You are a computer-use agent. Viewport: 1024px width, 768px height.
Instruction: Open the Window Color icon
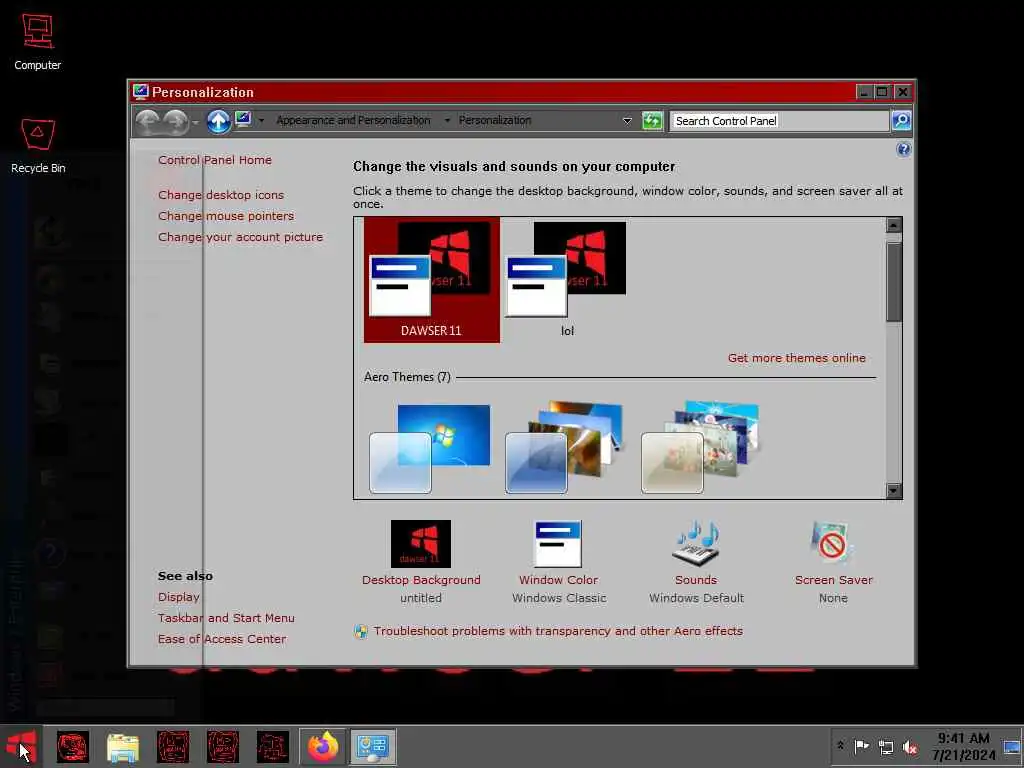558,543
